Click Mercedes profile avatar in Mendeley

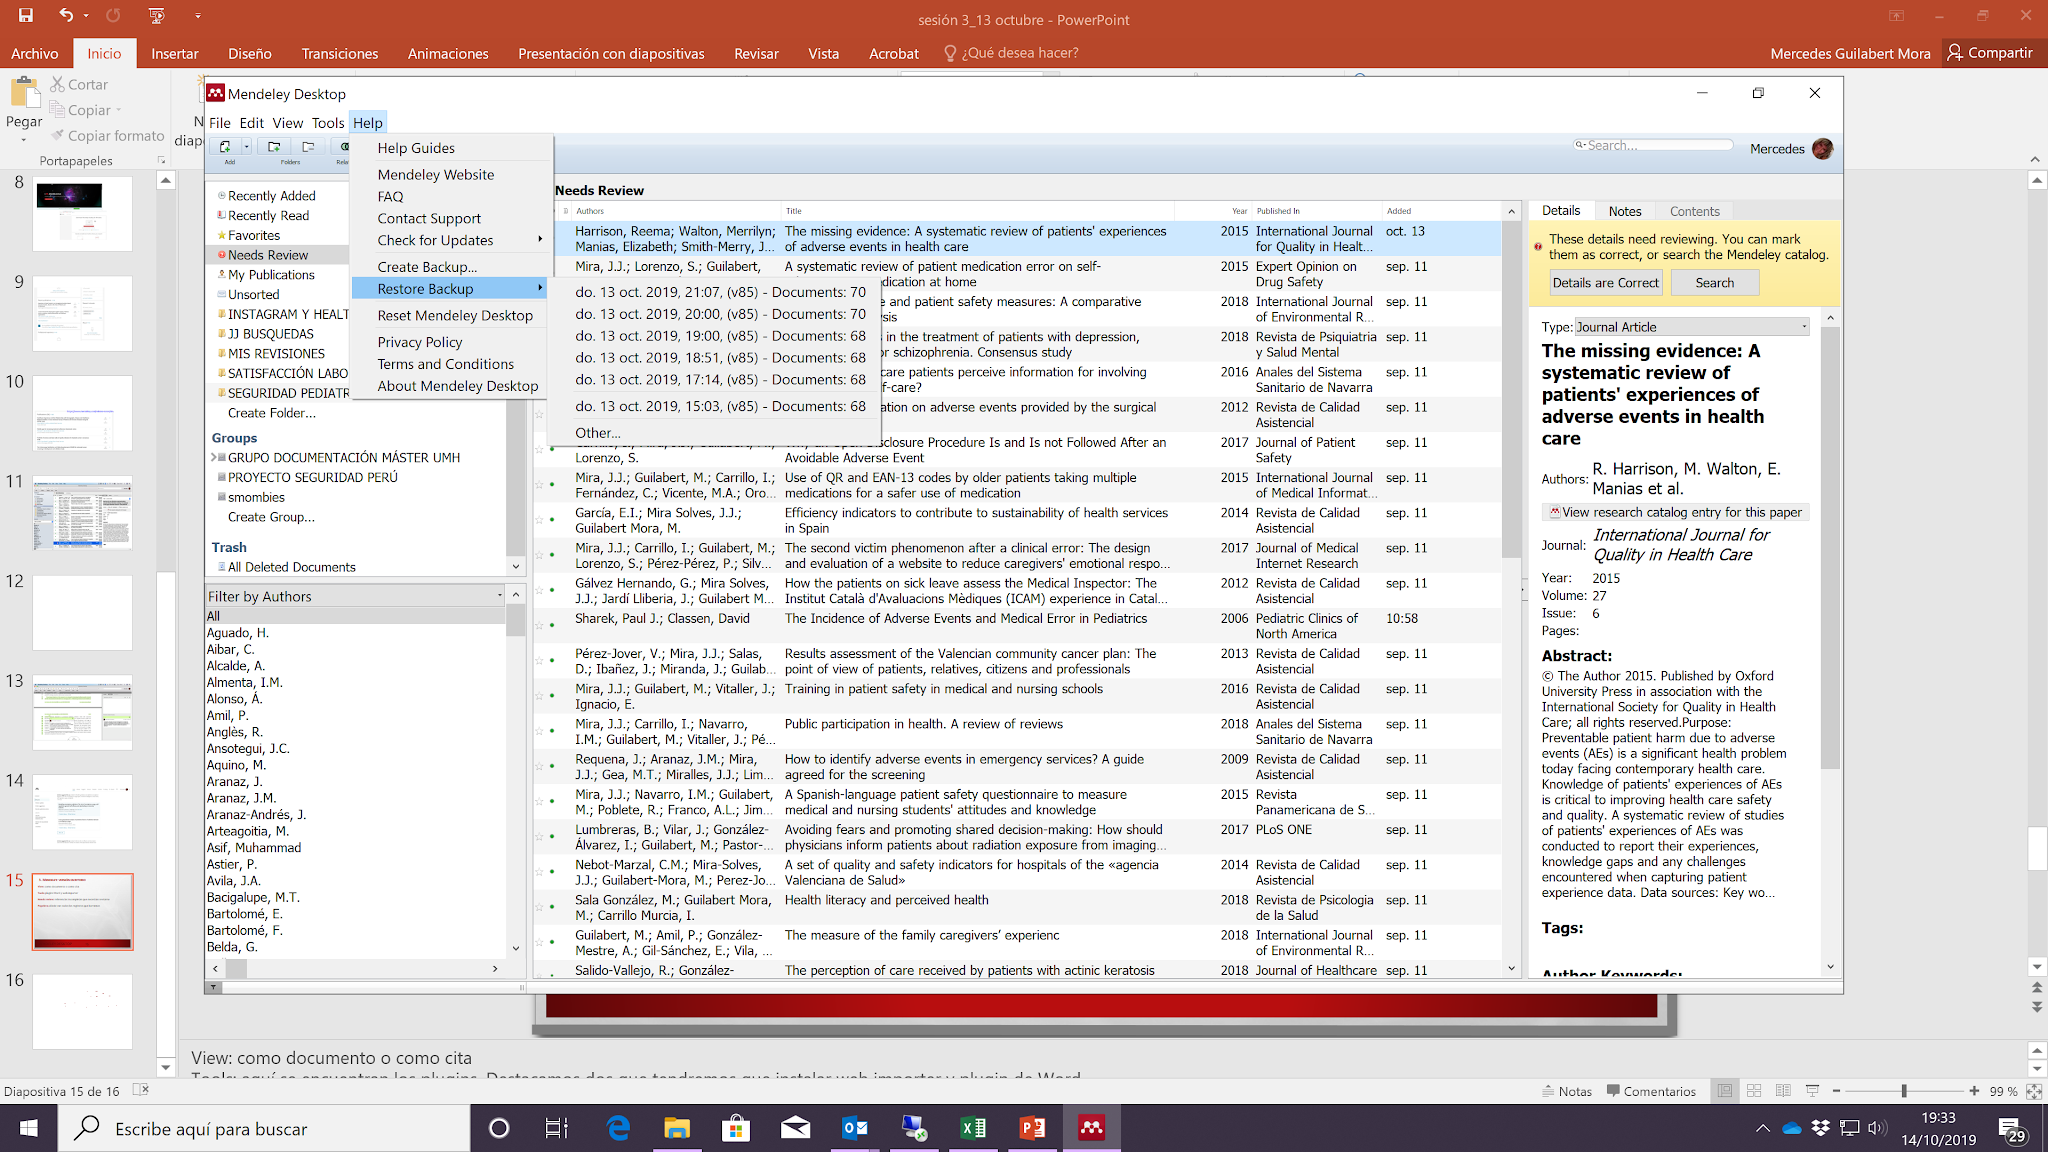tap(1822, 149)
